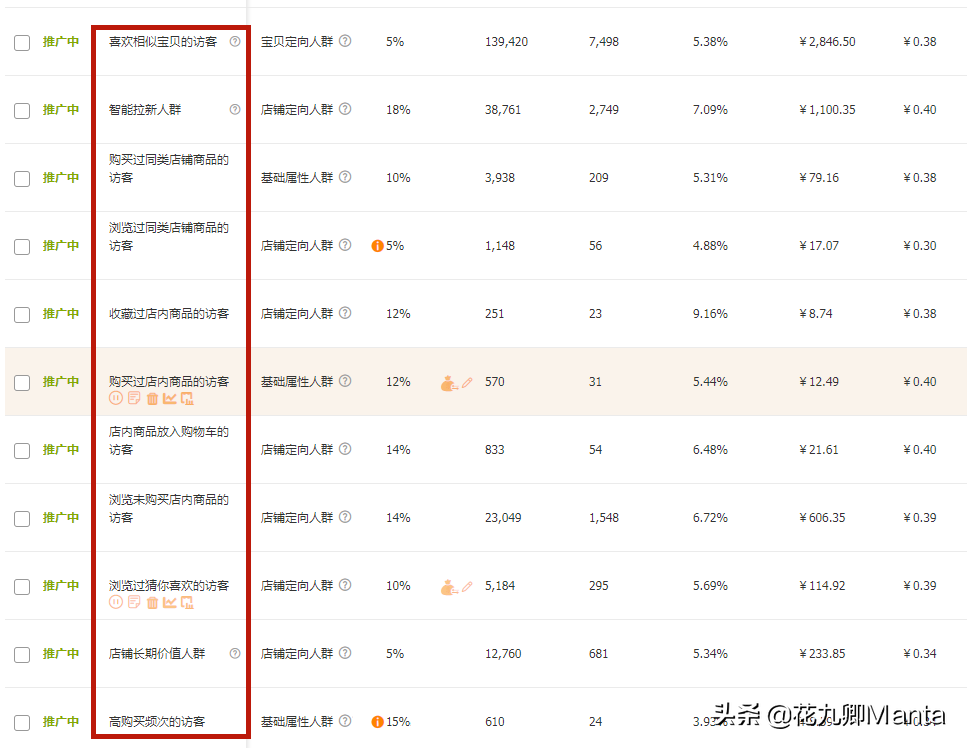Open audience name 店铺长期价值人群
The image size is (967, 748).
tap(157, 653)
